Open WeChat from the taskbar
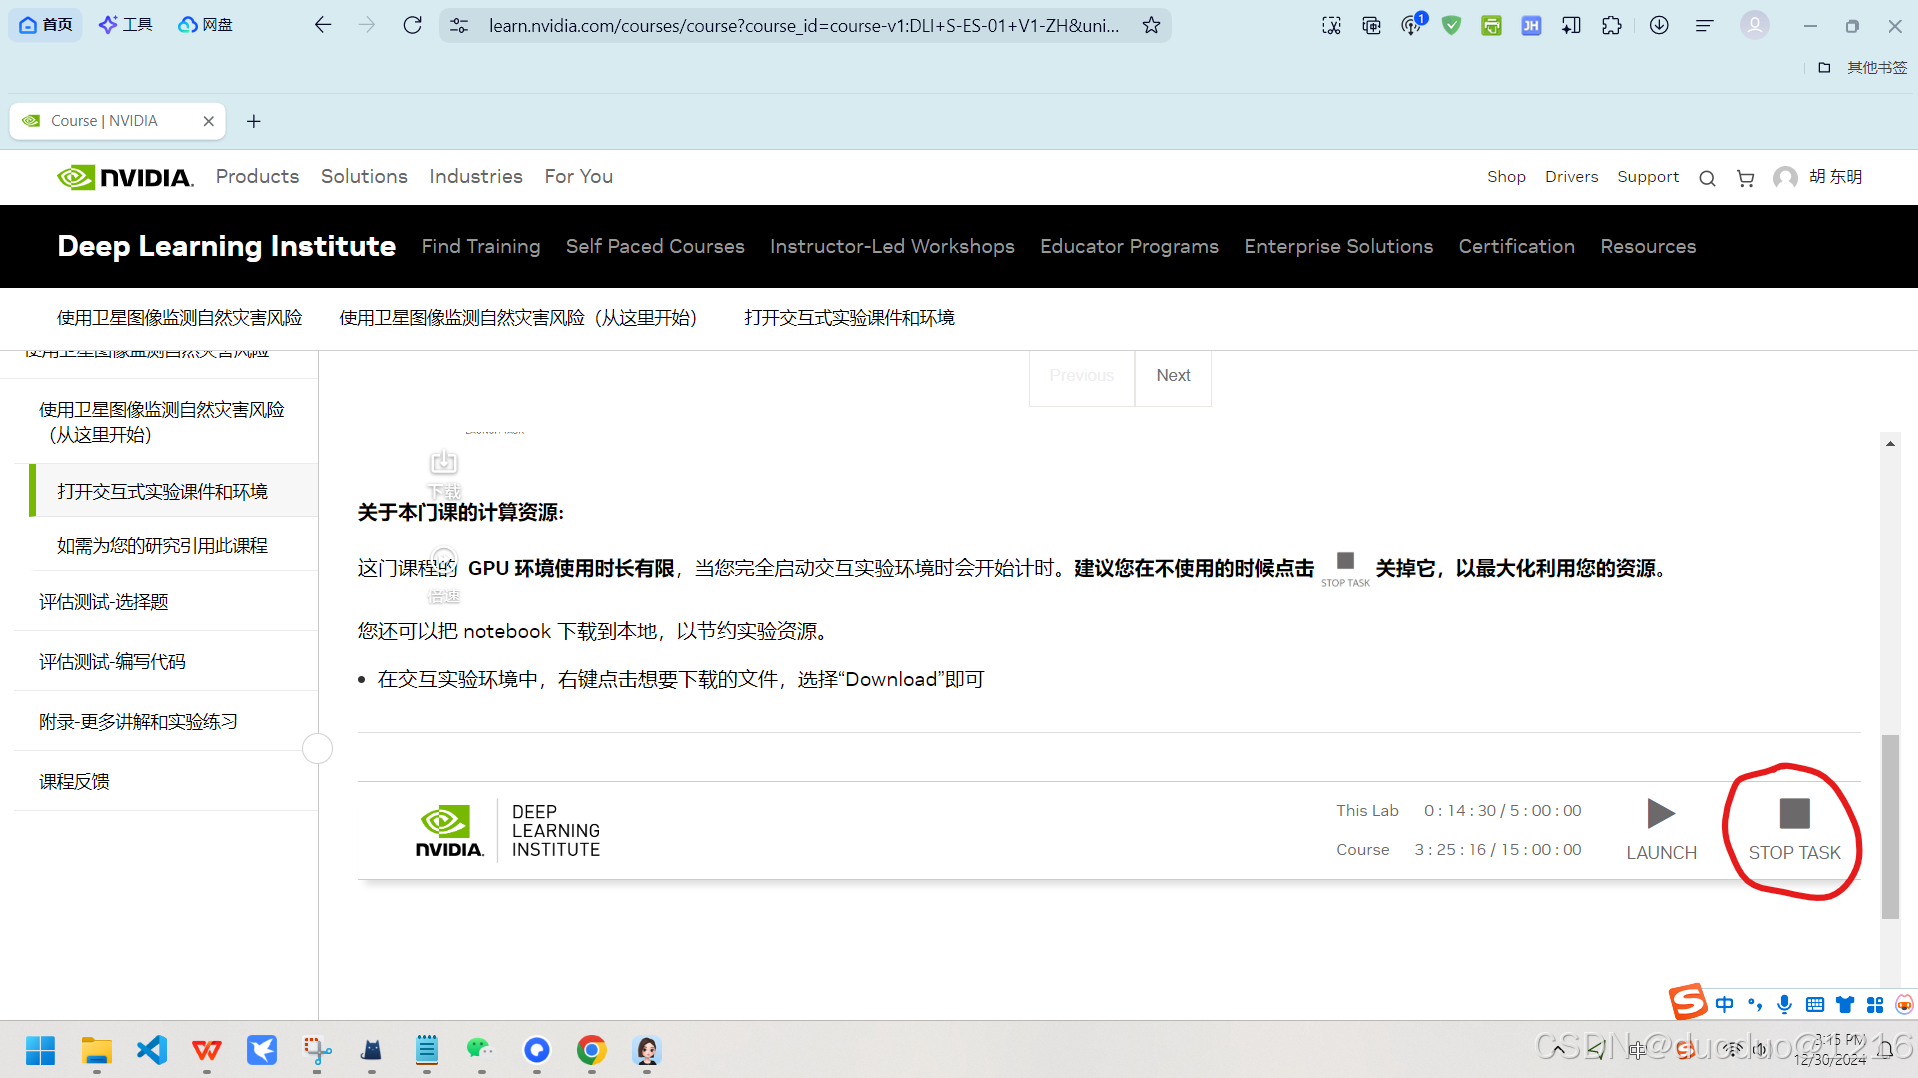The width and height of the screenshot is (1918, 1078). (481, 1050)
